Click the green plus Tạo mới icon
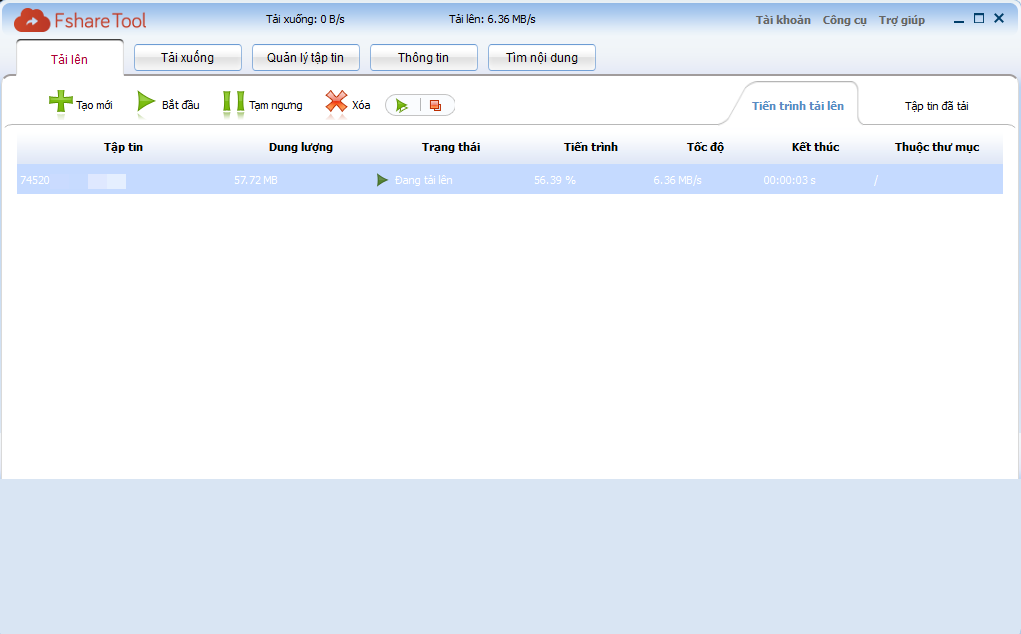 [61, 102]
